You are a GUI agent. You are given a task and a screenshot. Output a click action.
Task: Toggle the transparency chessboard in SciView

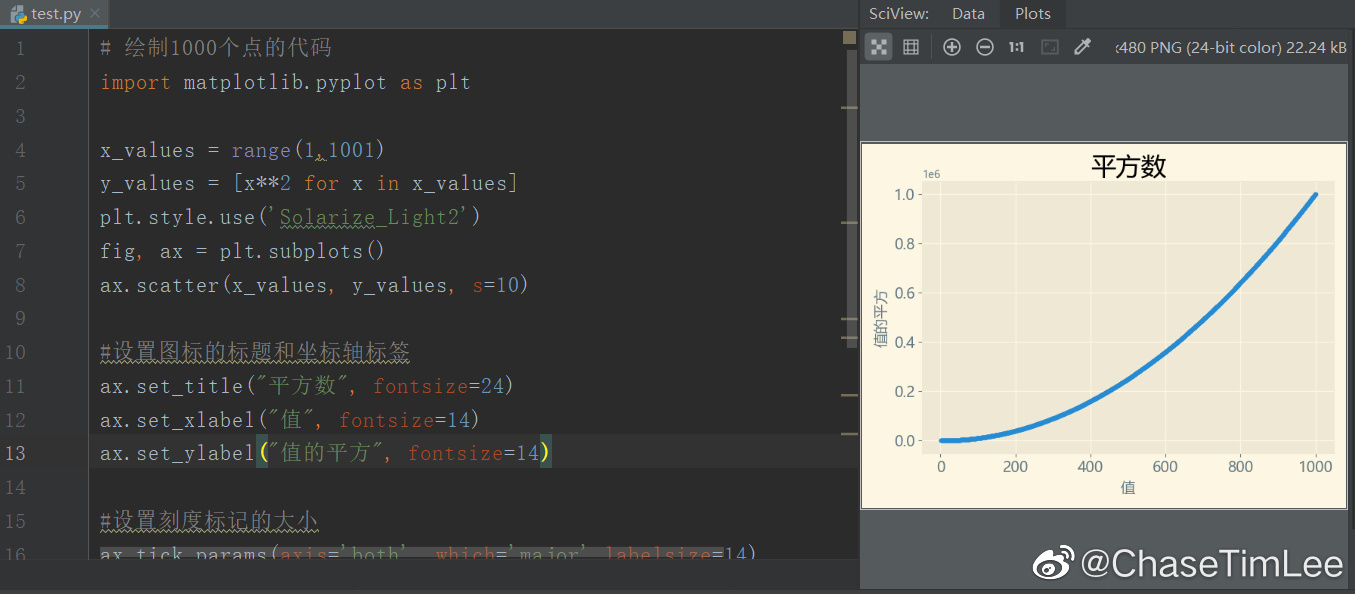click(x=878, y=47)
